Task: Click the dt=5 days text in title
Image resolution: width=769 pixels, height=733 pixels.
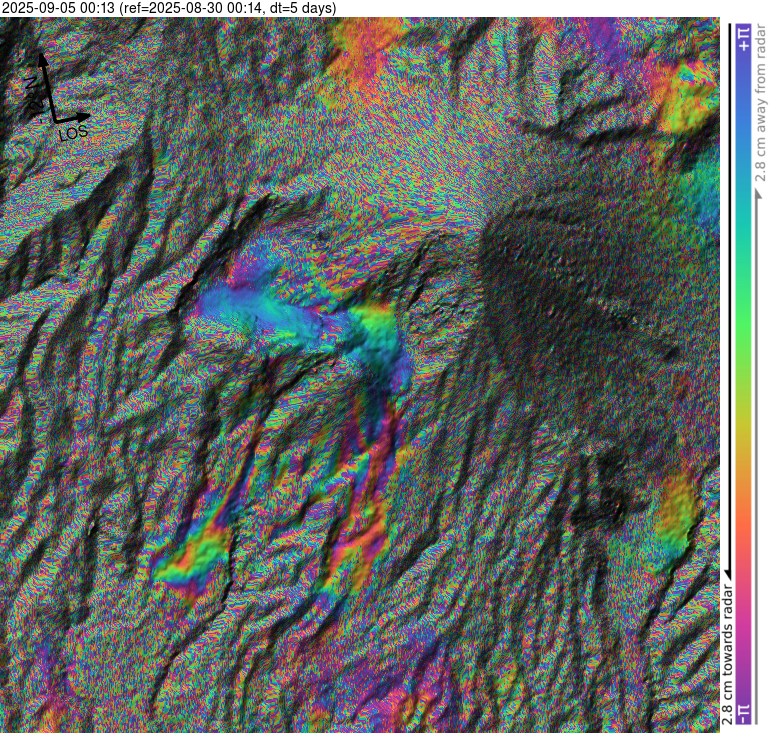Action: pyautogui.click(x=299, y=9)
